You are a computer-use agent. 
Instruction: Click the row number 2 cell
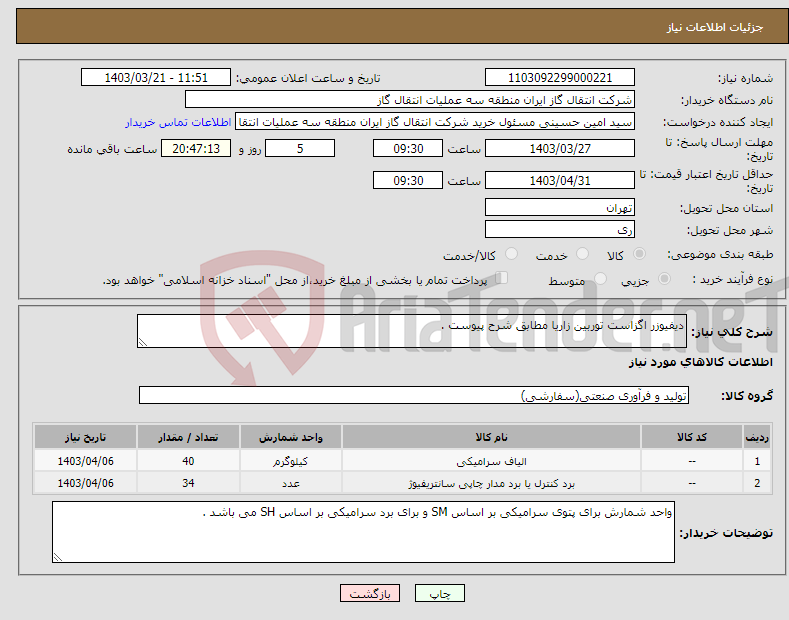point(757,483)
